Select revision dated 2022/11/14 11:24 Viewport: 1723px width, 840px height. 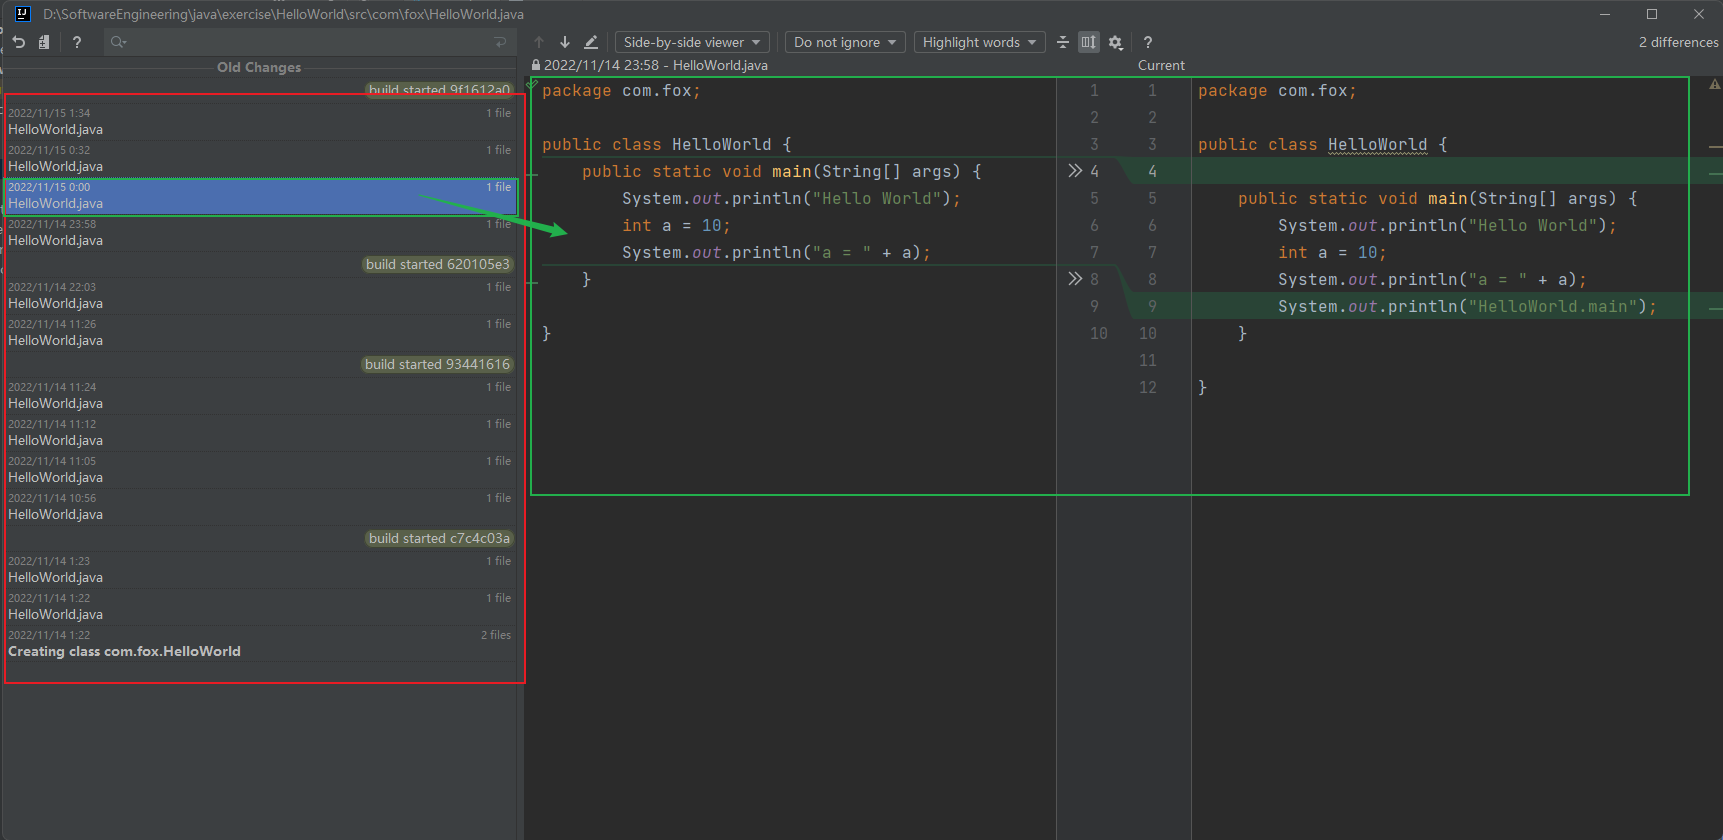[259, 396]
